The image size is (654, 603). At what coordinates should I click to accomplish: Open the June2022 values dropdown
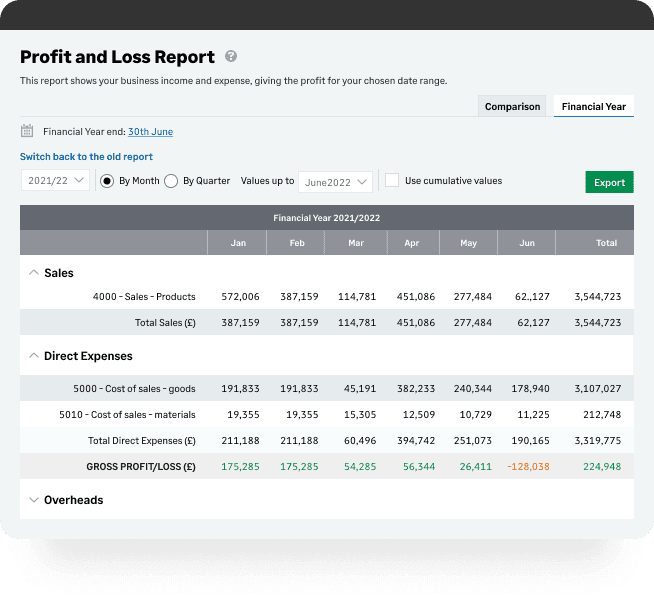pyautogui.click(x=335, y=182)
